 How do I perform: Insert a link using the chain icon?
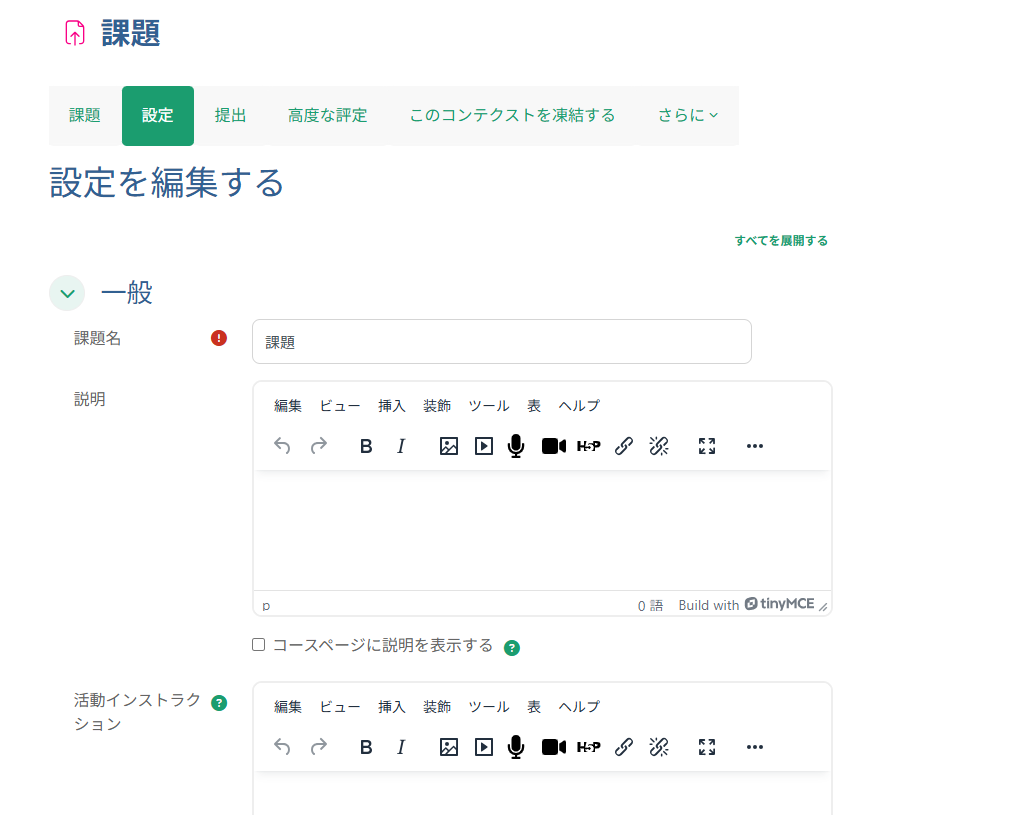(x=624, y=446)
